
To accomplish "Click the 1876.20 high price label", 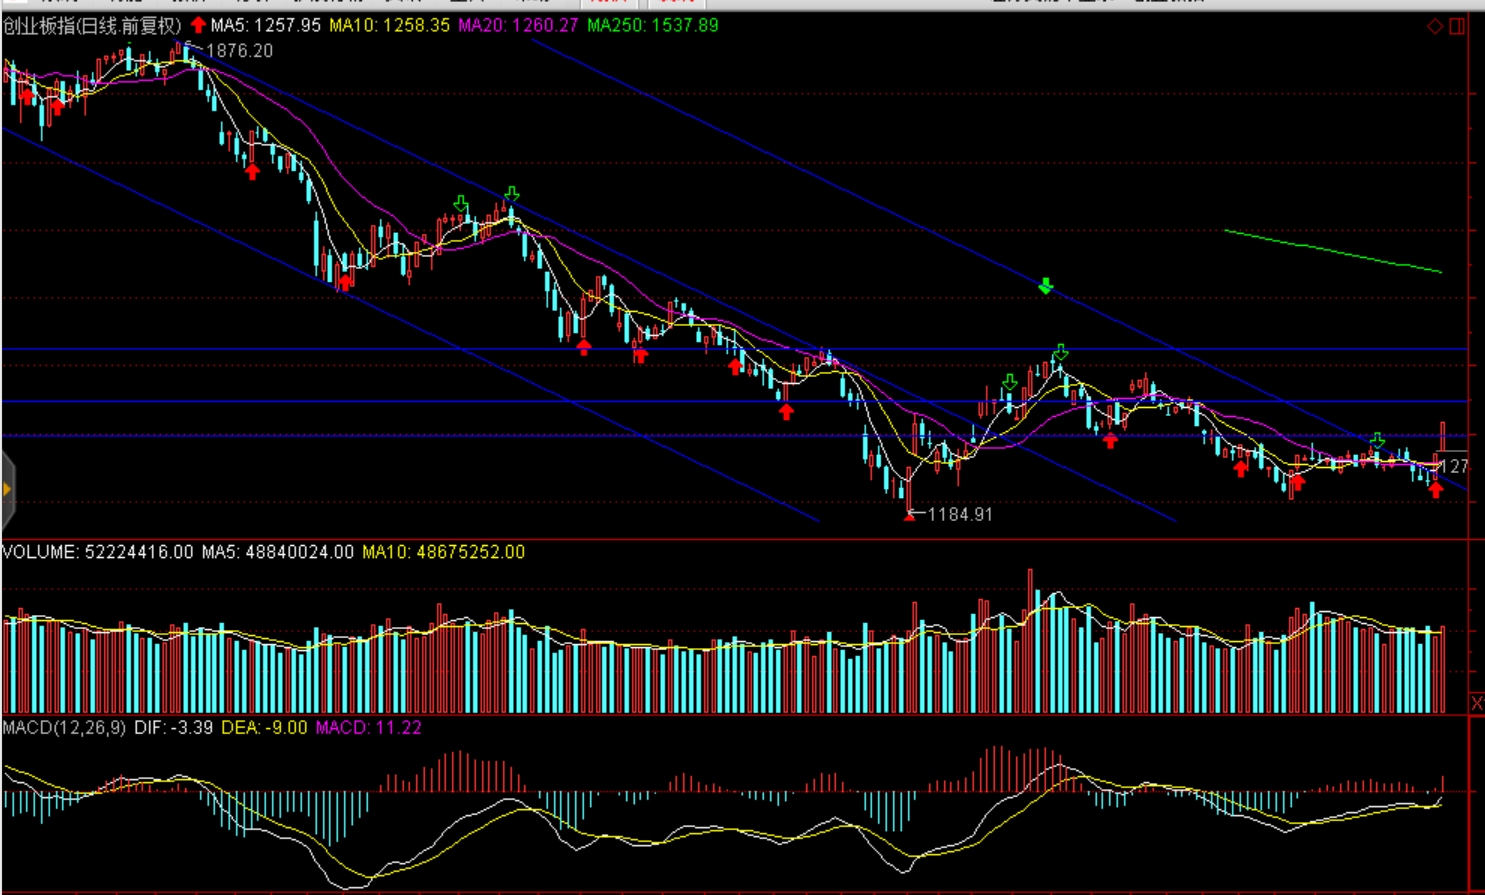I will (239, 51).
